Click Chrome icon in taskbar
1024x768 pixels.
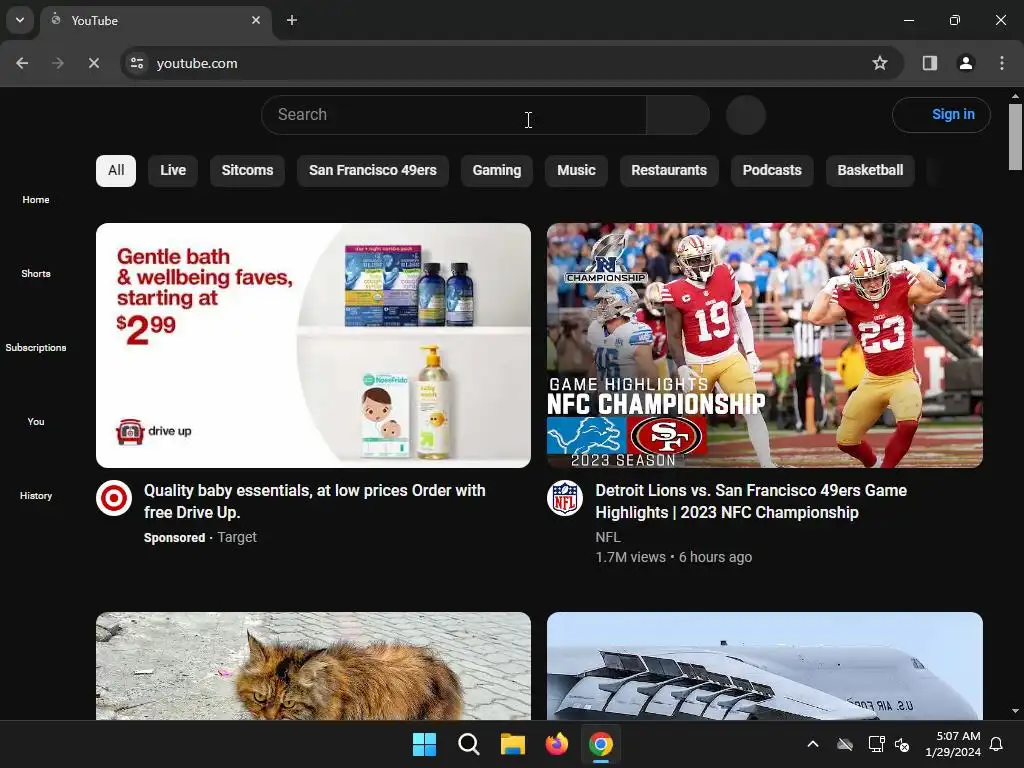601,744
